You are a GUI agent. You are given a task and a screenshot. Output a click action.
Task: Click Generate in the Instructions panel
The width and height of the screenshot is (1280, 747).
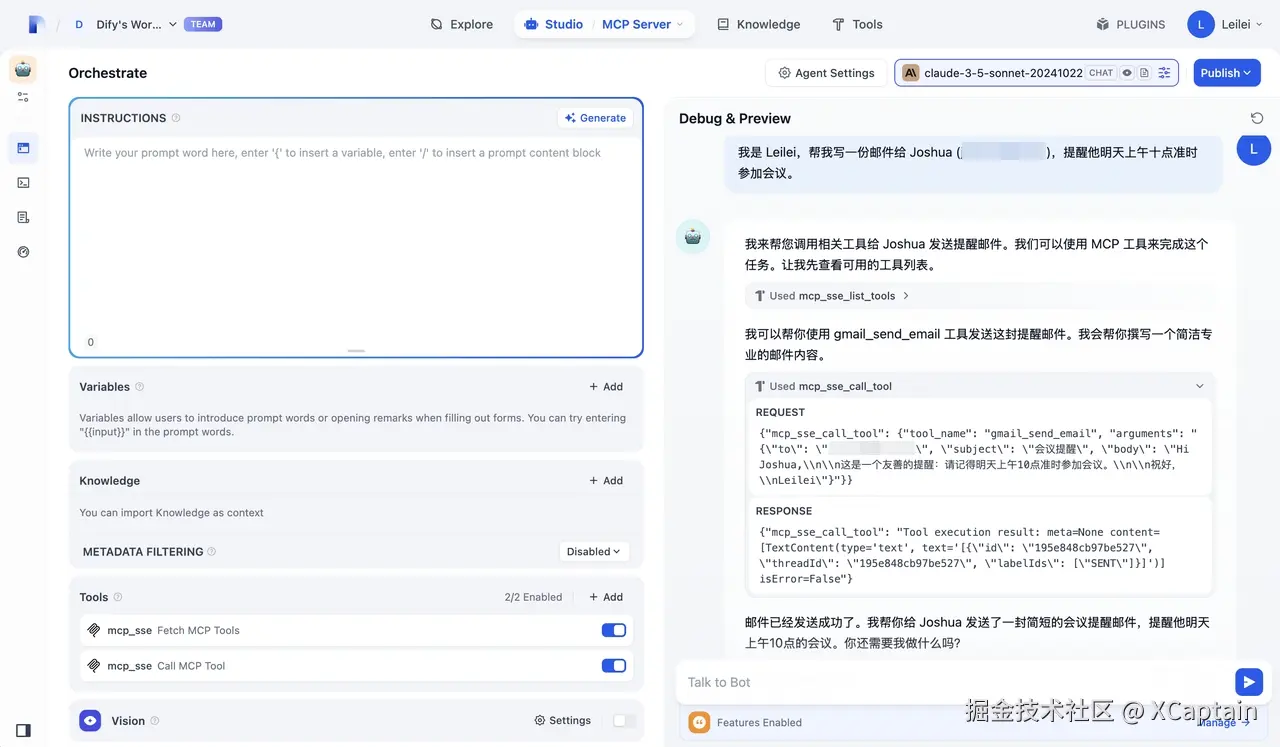click(x=595, y=118)
